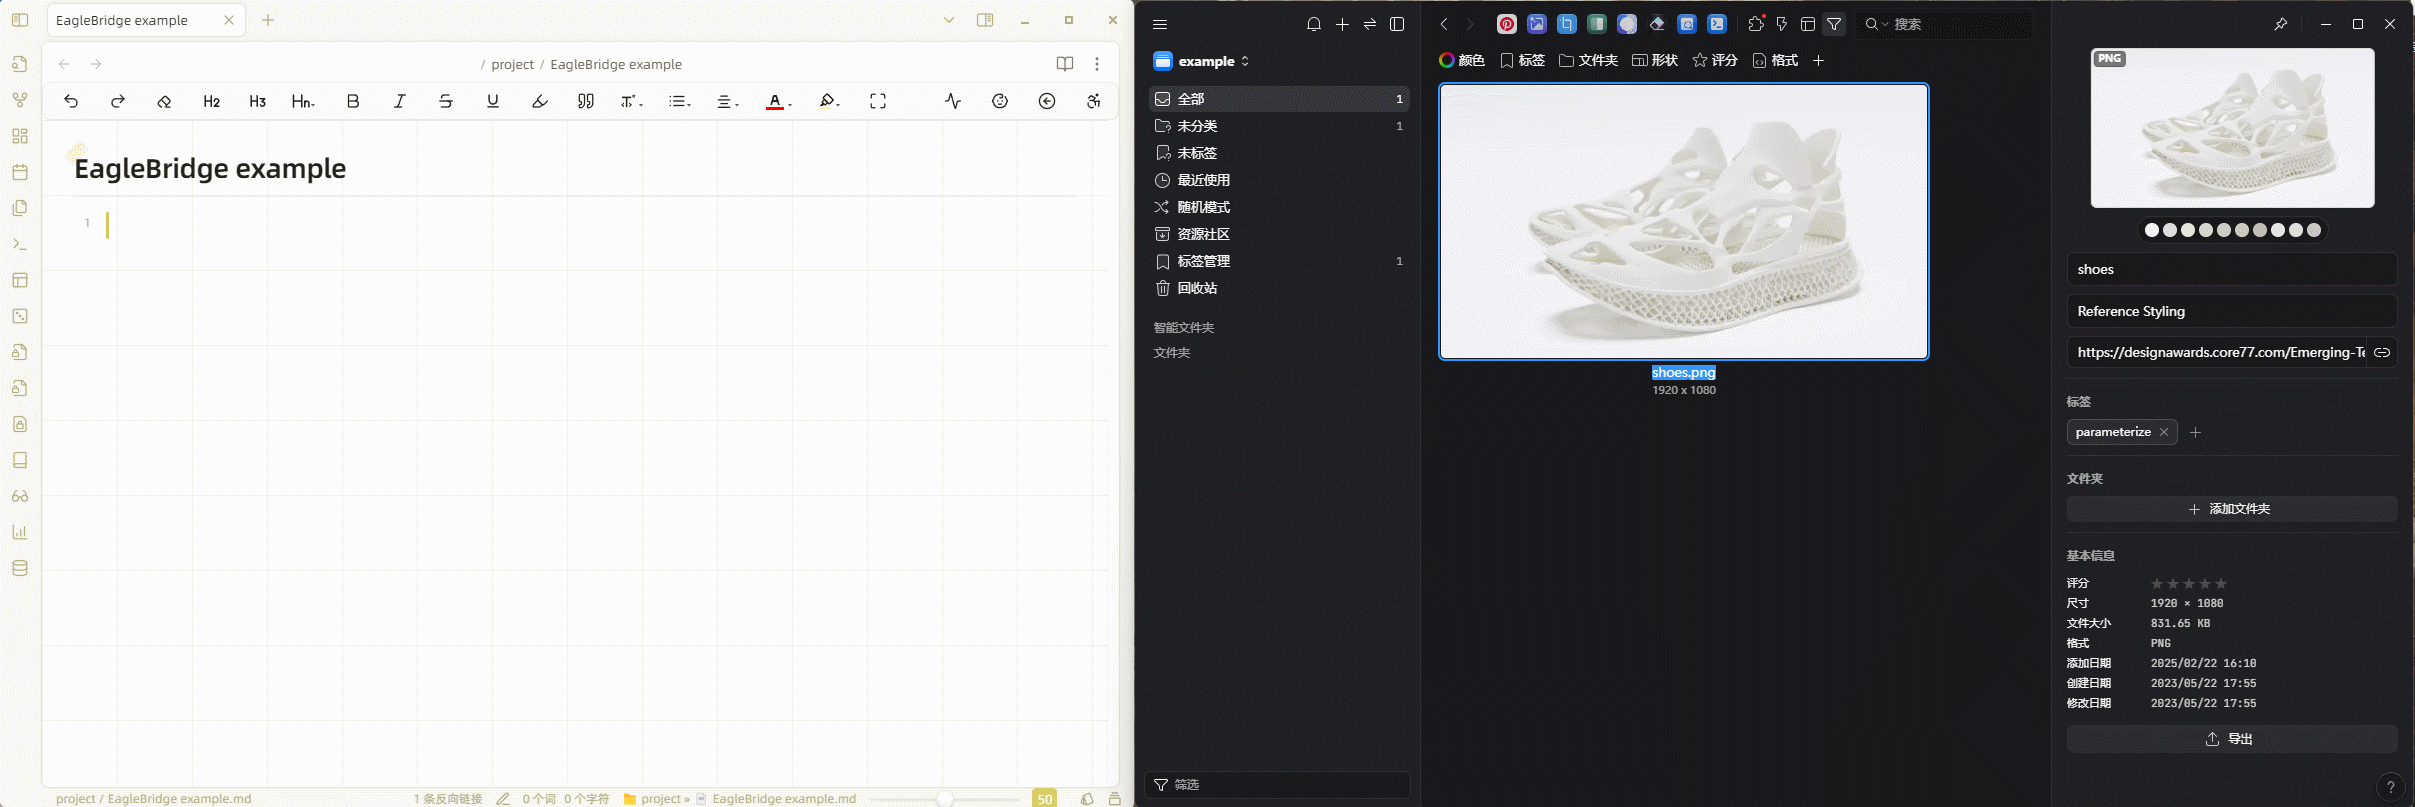Open the list style dropdown

point(680,101)
